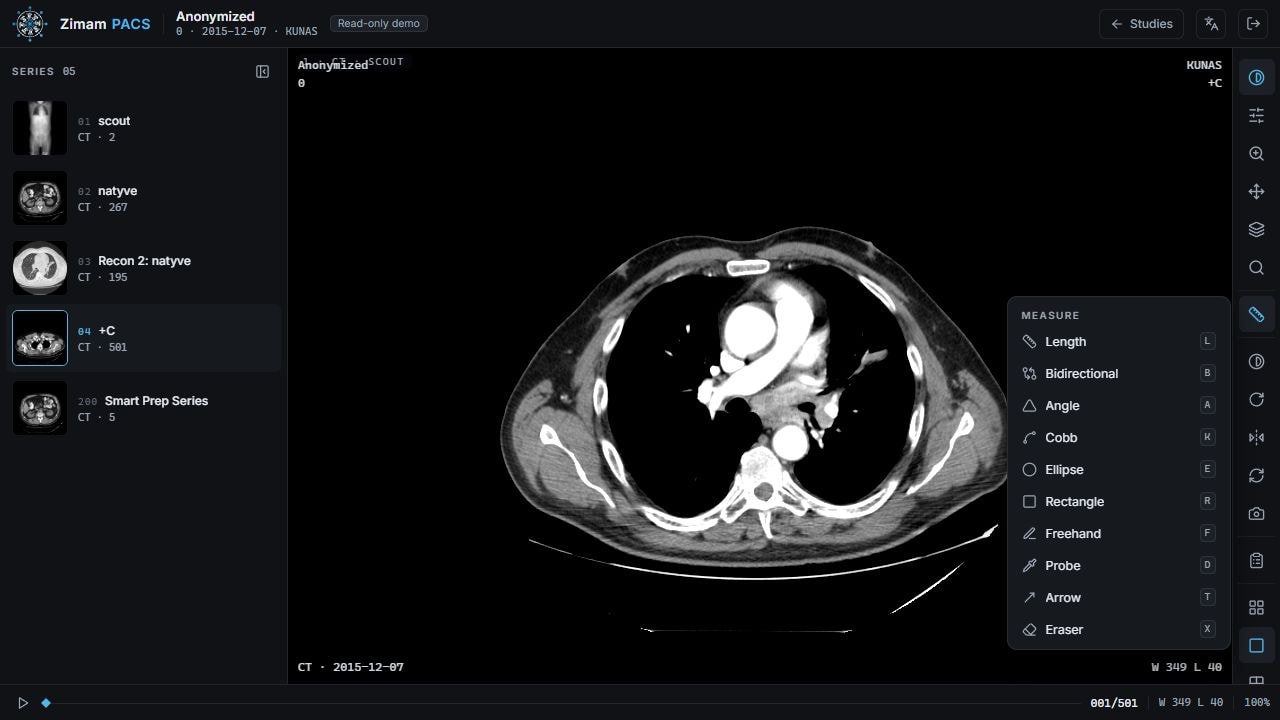Viewport: 1280px width, 720px height.
Task: Choose the Eraser tool
Action: (x=1118, y=630)
